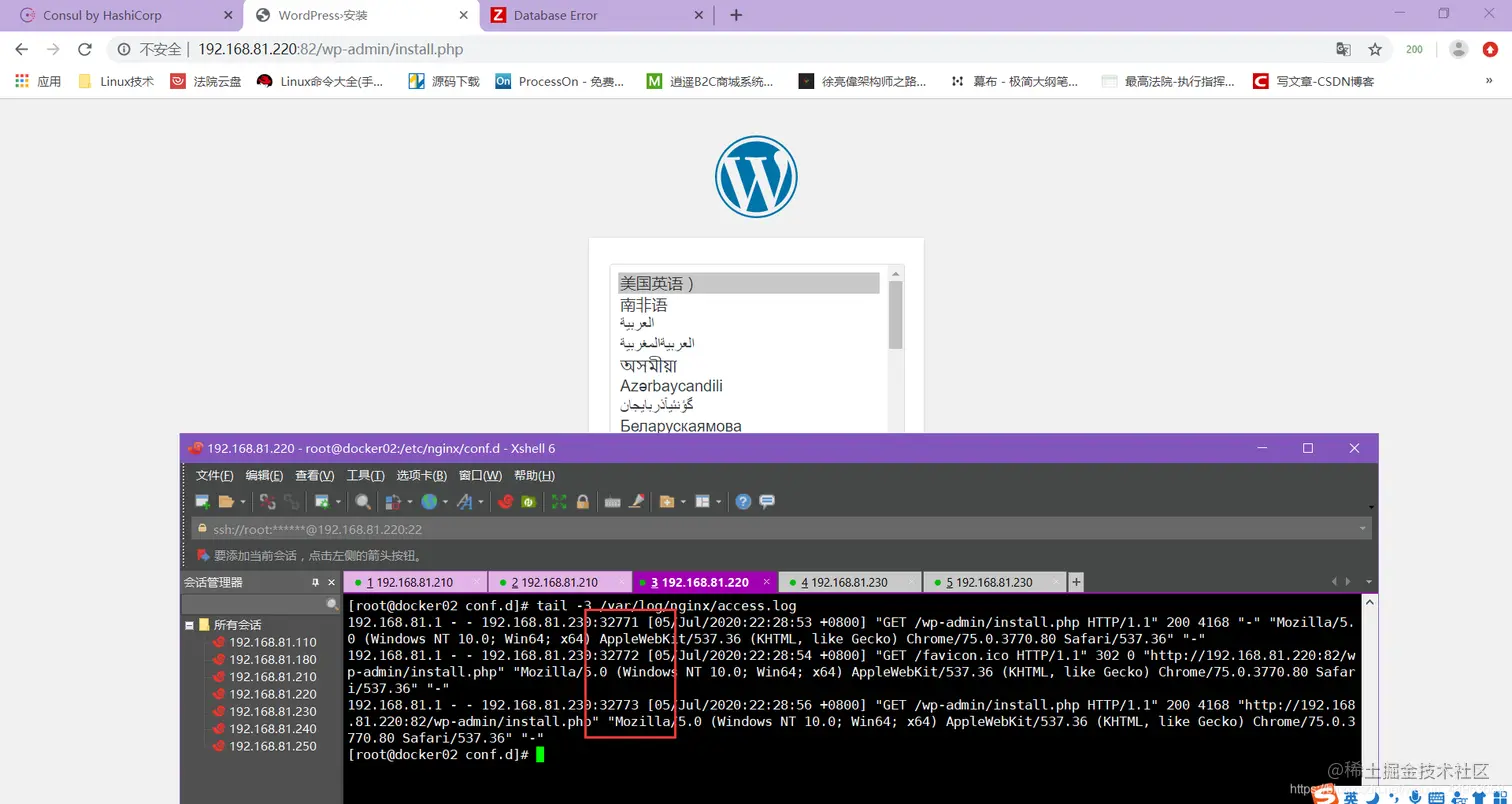The width and height of the screenshot is (1512, 804).
Task: Open the 查看(V) menu in Xshell
Action: 315,475
